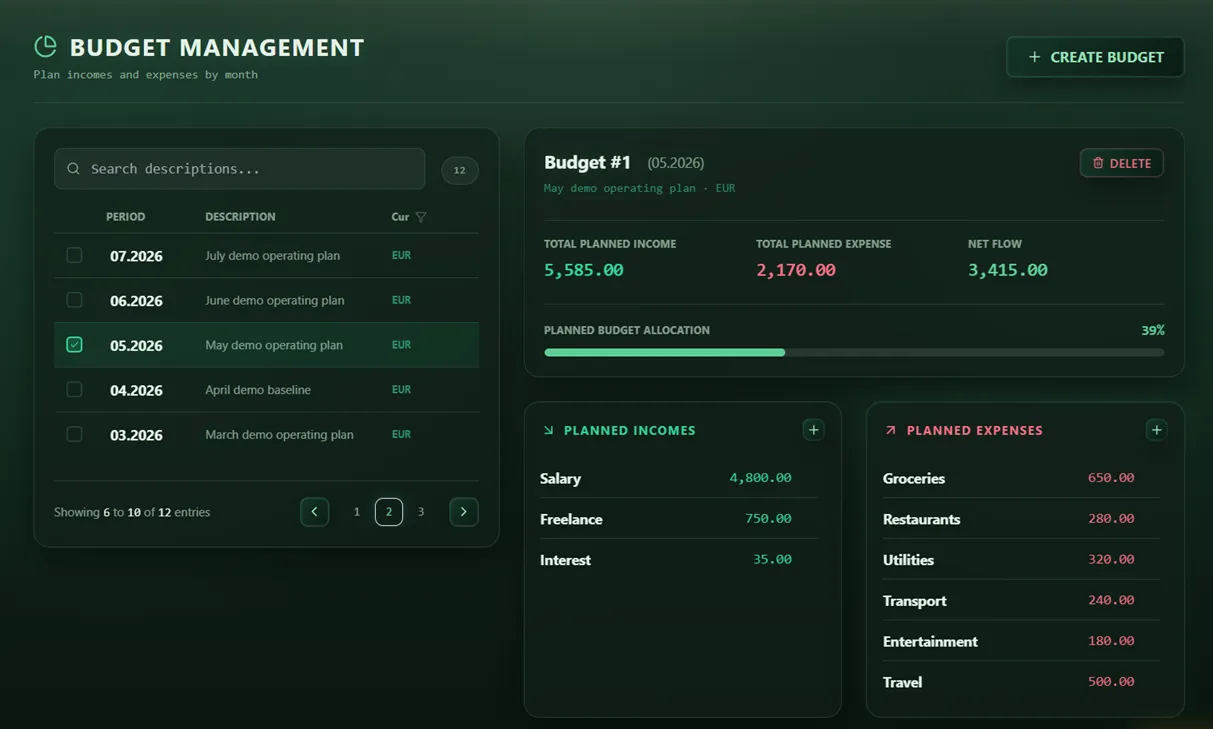Go to page 3 of entries
Image resolution: width=1213 pixels, height=729 pixels.
421,512
